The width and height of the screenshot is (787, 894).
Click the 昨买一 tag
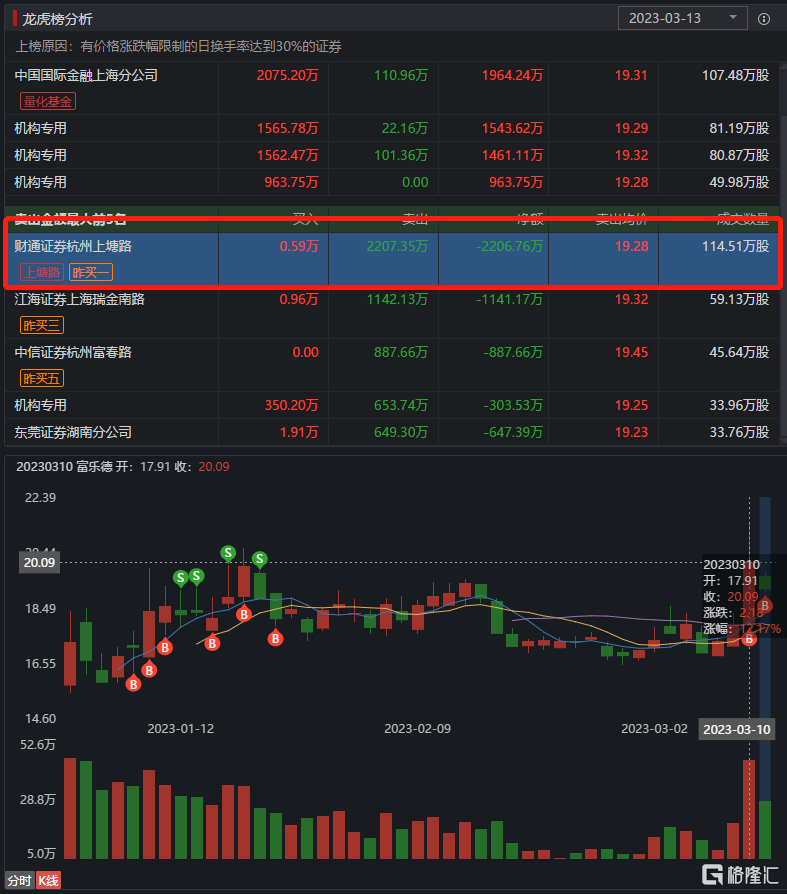91,273
